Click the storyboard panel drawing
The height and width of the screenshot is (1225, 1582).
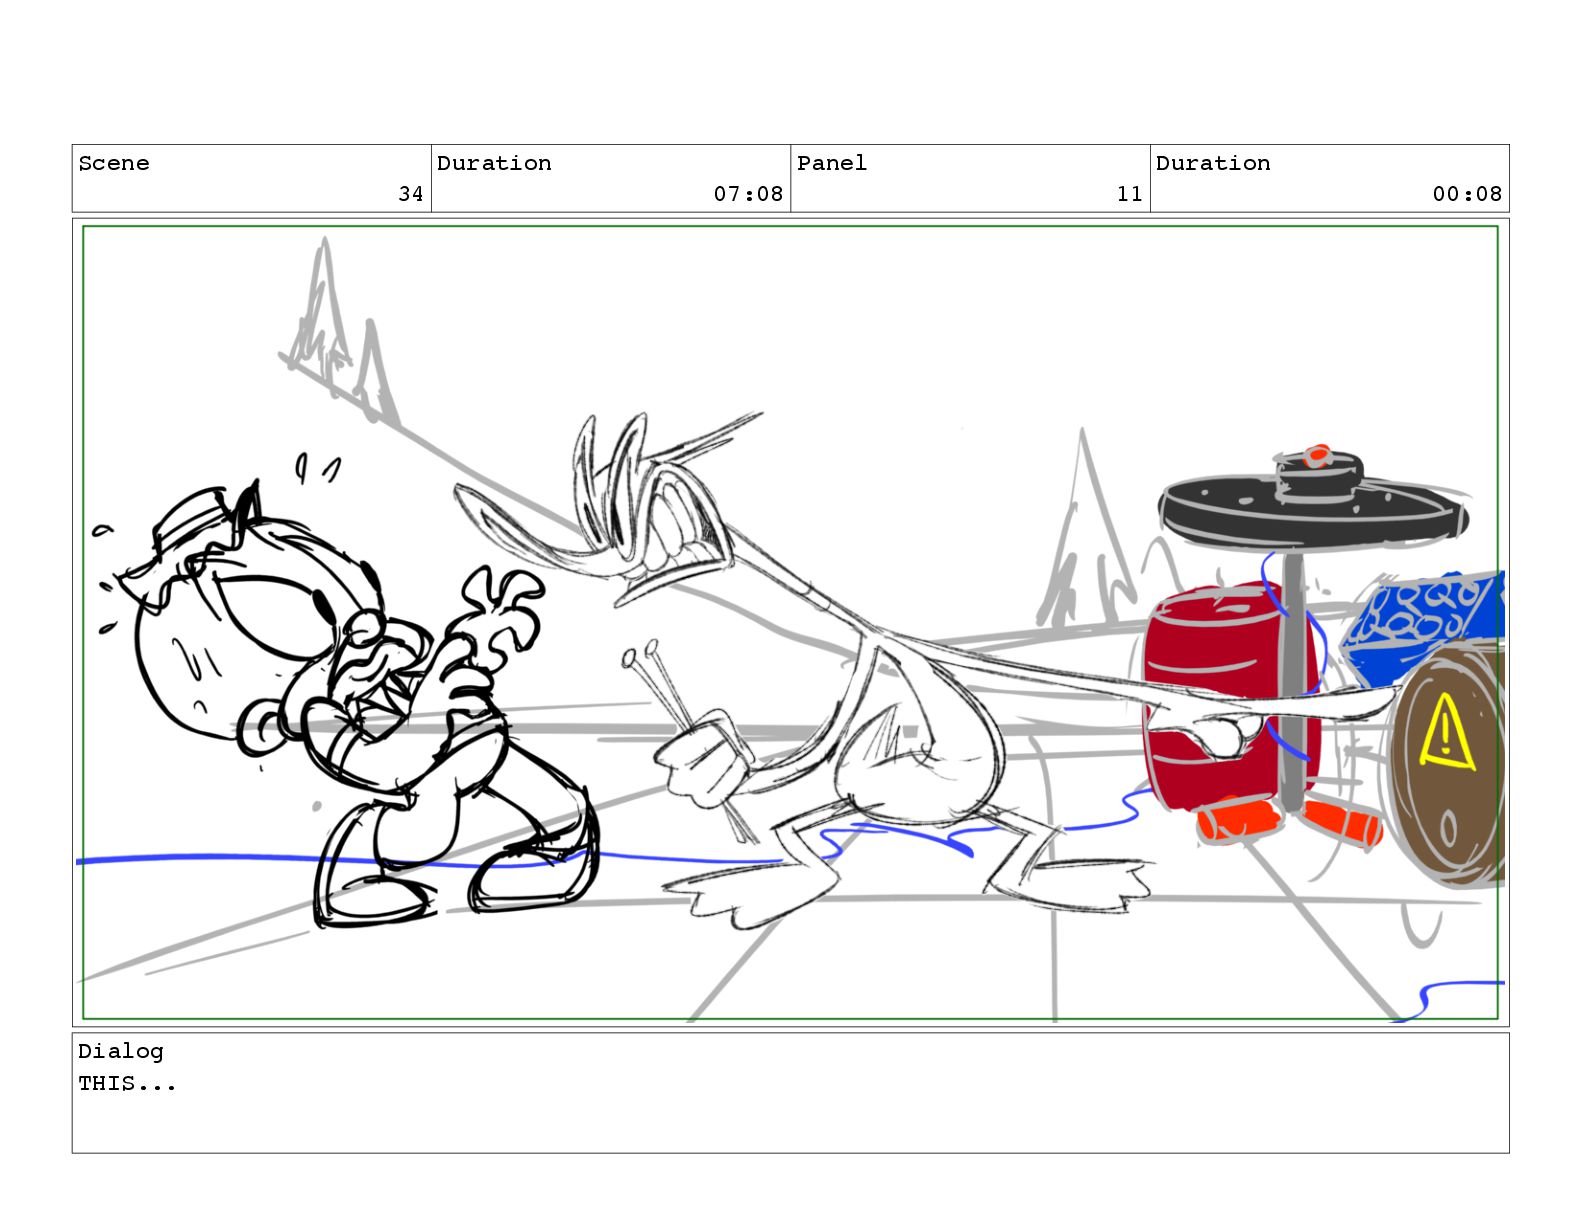[x=790, y=623]
